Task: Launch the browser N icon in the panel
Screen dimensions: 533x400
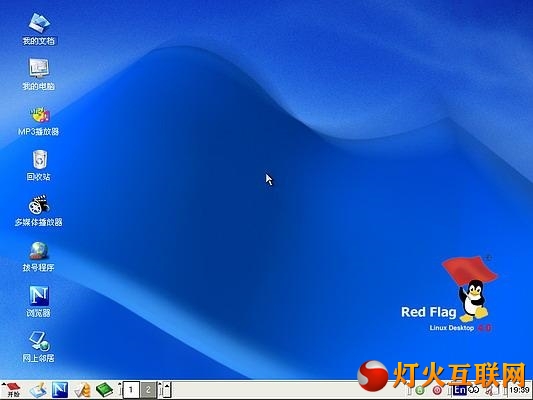Action: [x=60, y=389]
